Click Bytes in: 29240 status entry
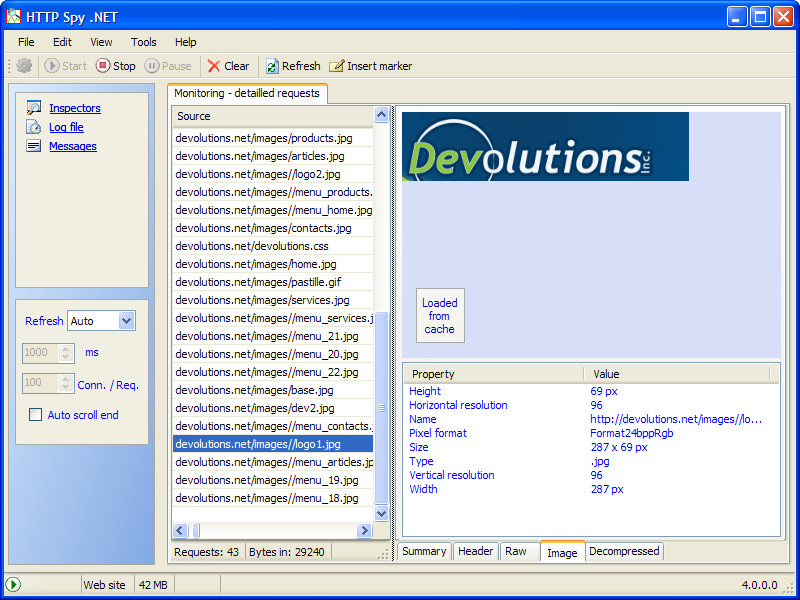Screen dimensions: 800x600 (287, 552)
